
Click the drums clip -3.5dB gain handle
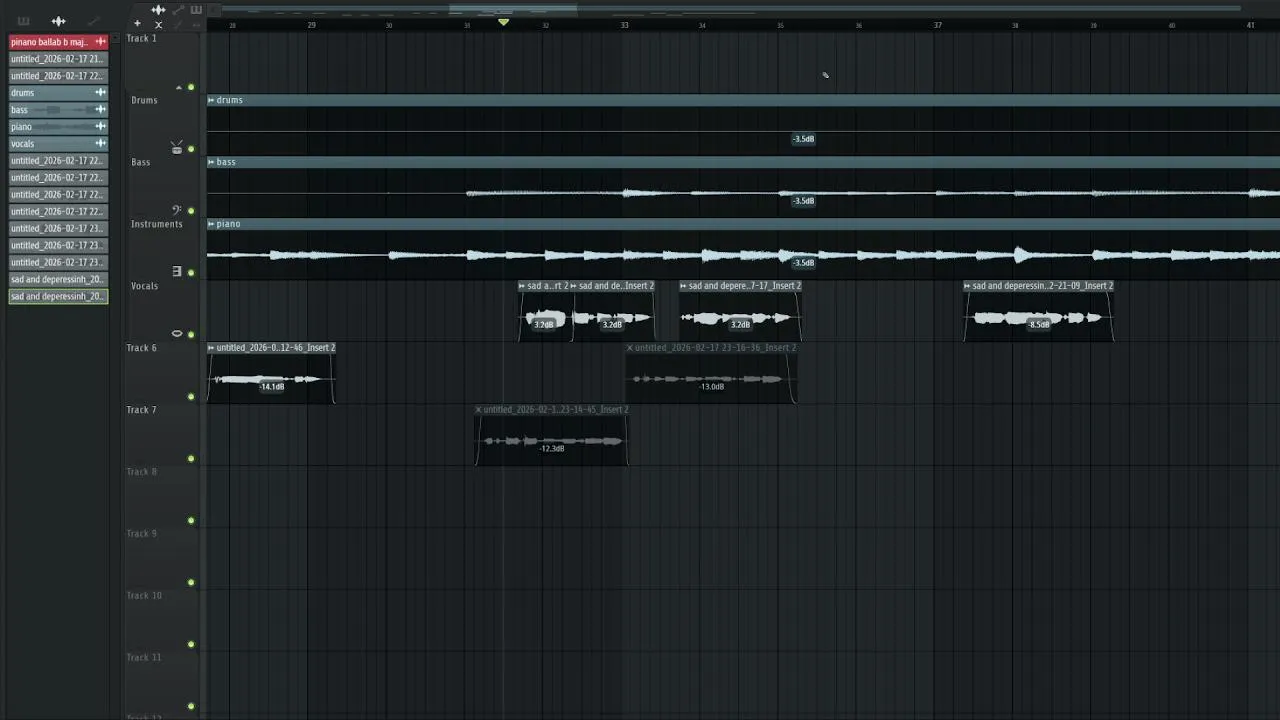803,139
